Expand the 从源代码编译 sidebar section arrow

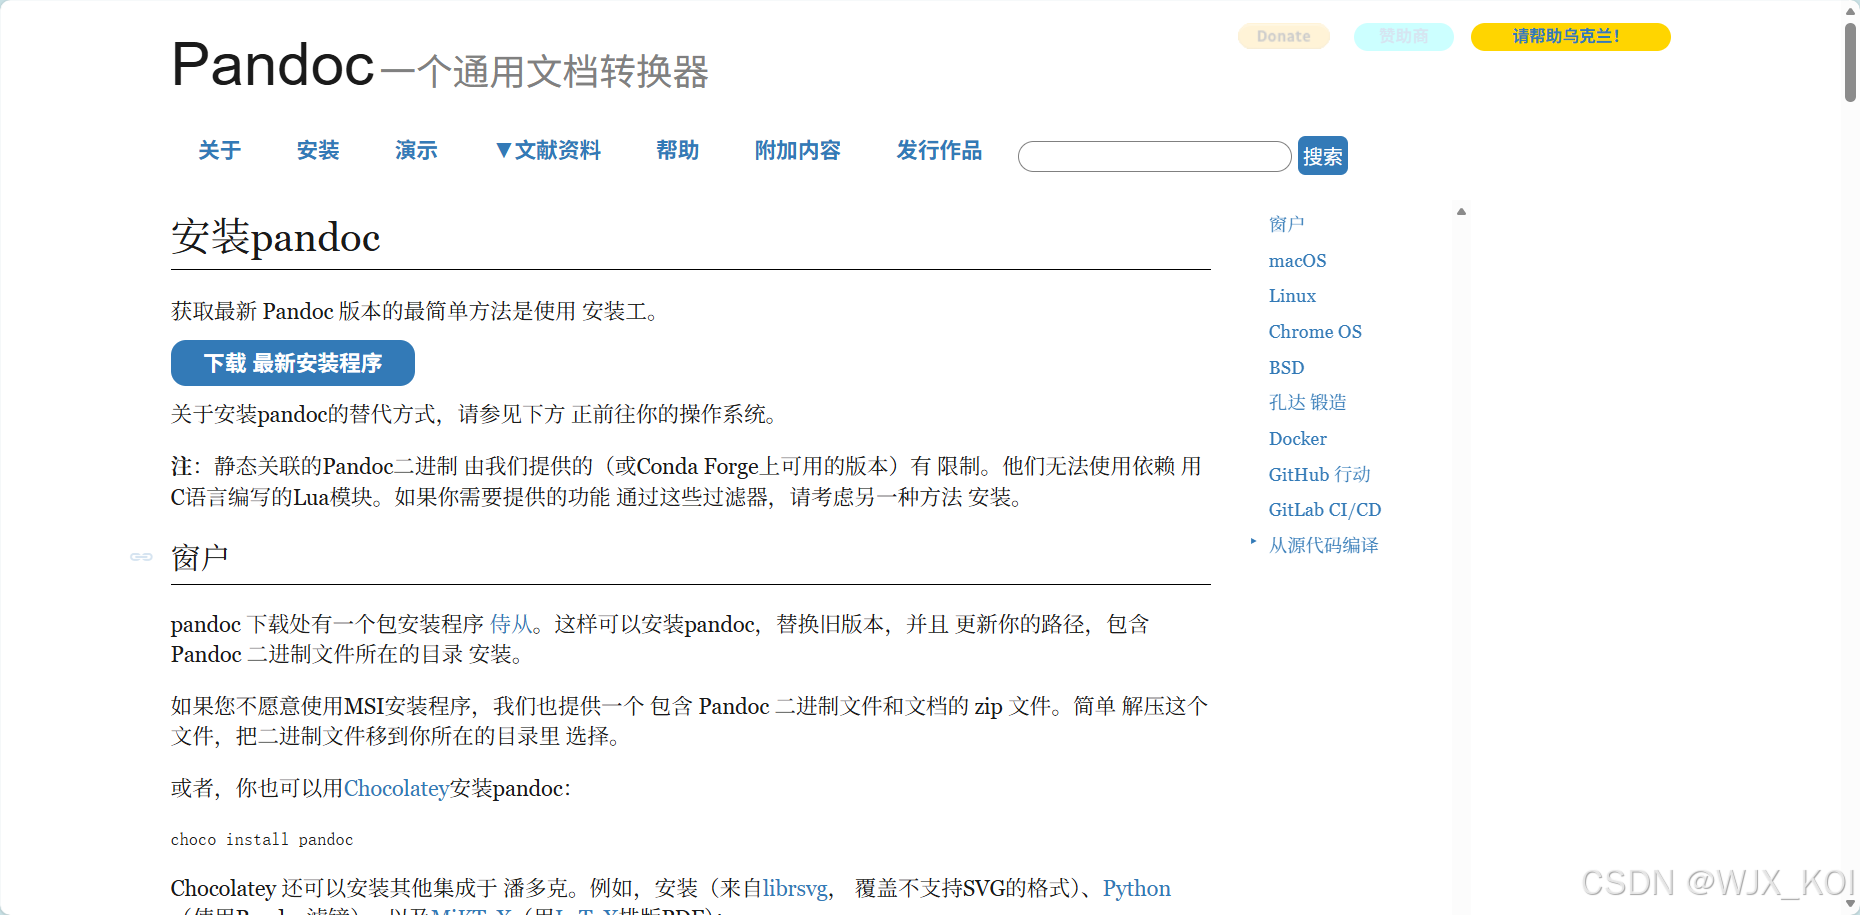tap(1253, 541)
